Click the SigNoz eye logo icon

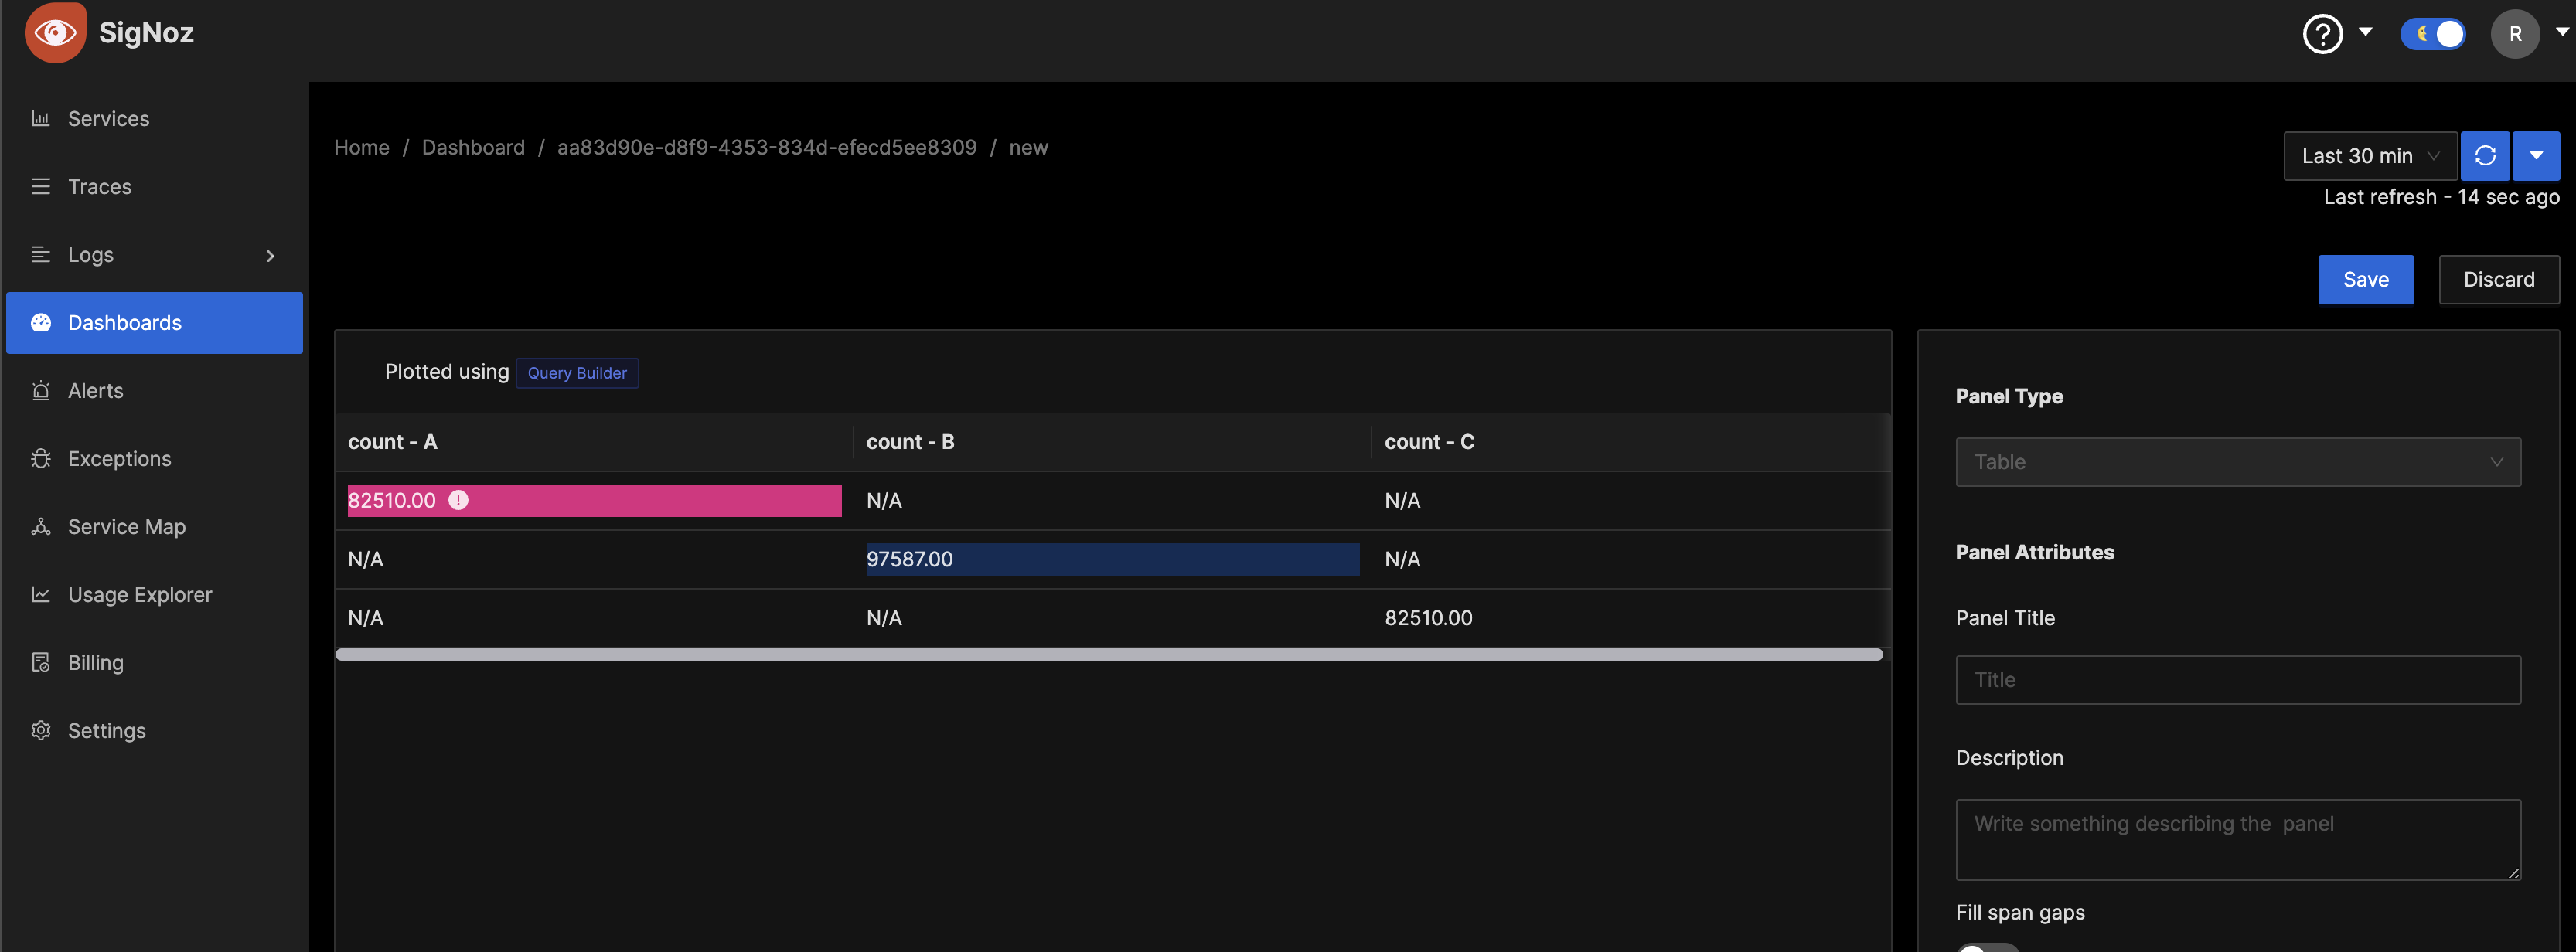pyautogui.click(x=55, y=33)
